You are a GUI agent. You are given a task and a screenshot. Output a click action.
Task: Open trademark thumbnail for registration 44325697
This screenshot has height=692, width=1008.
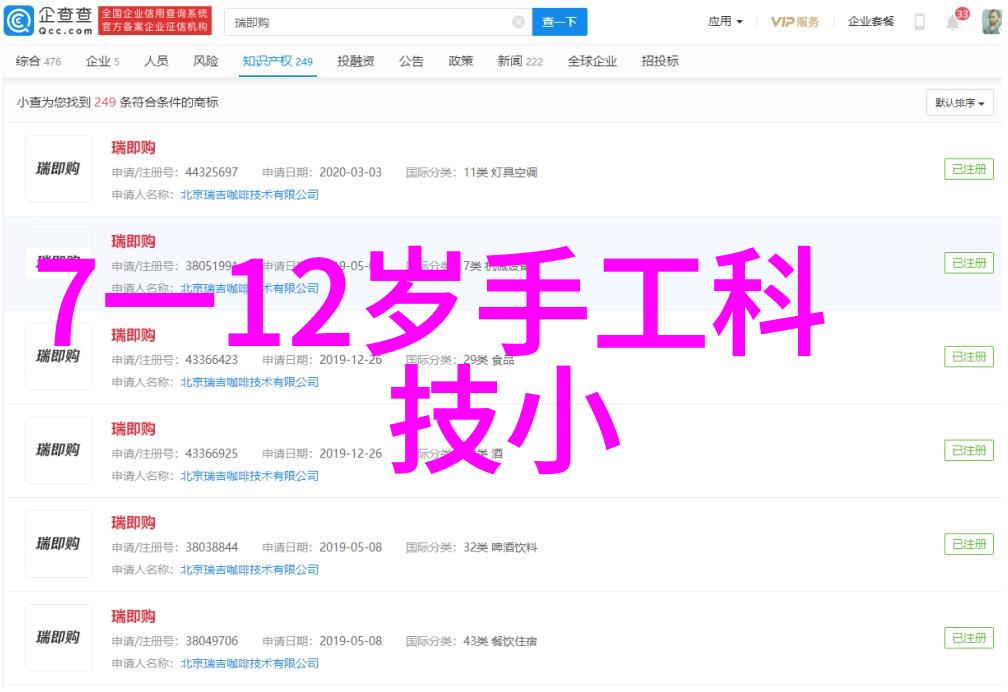tap(58, 169)
